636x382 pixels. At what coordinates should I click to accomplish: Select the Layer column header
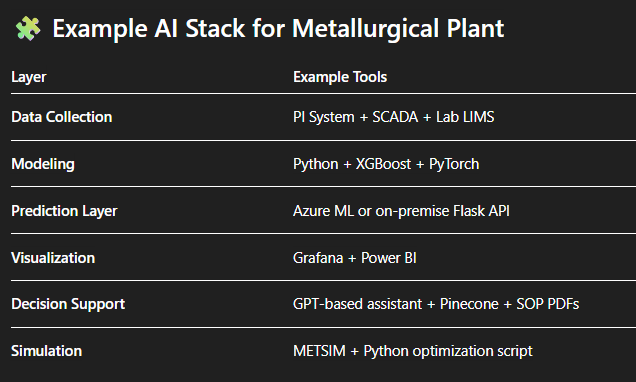point(29,77)
